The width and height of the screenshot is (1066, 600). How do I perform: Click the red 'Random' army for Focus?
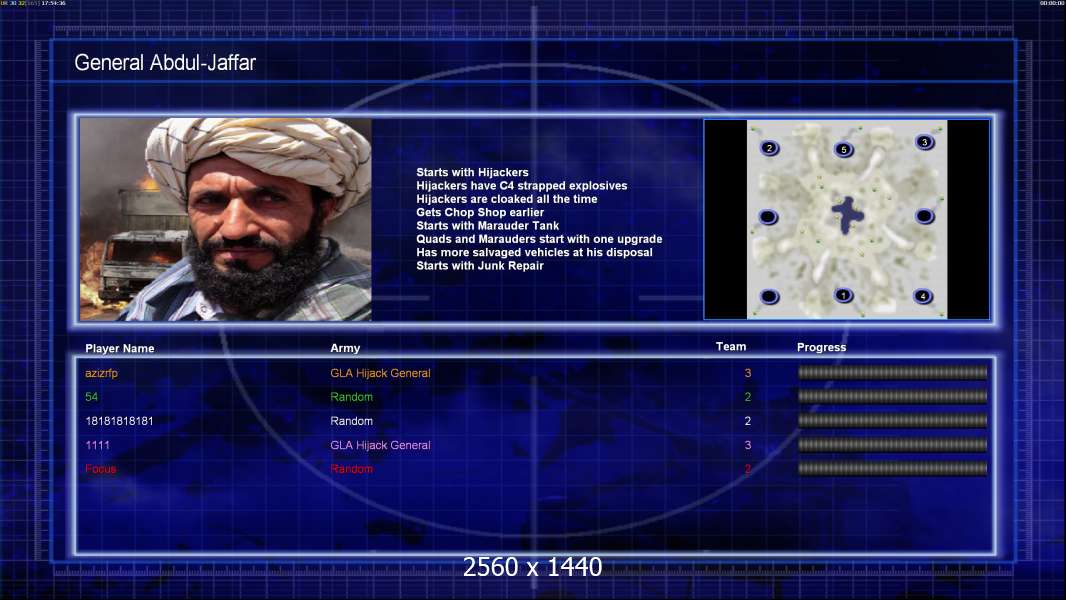click(x=351, y=469)
